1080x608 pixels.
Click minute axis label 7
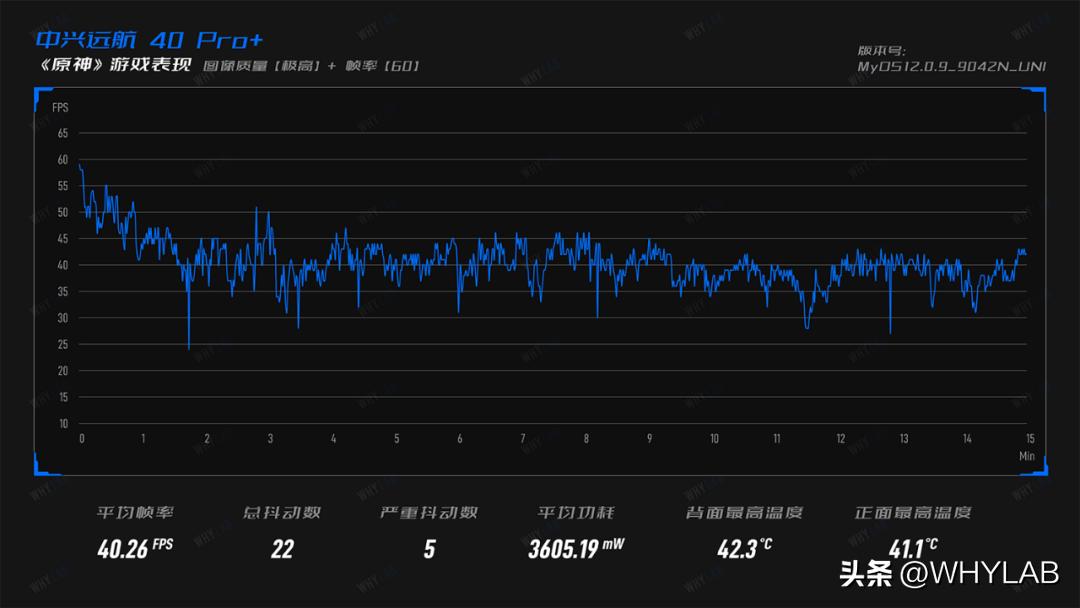point(523,439)
